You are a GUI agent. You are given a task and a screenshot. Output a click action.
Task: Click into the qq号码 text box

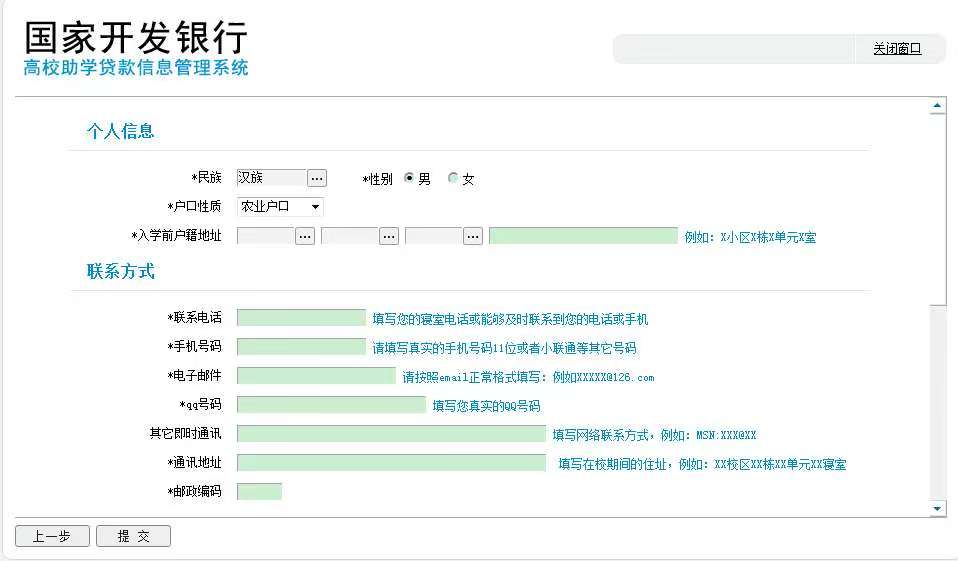(331, 405)
